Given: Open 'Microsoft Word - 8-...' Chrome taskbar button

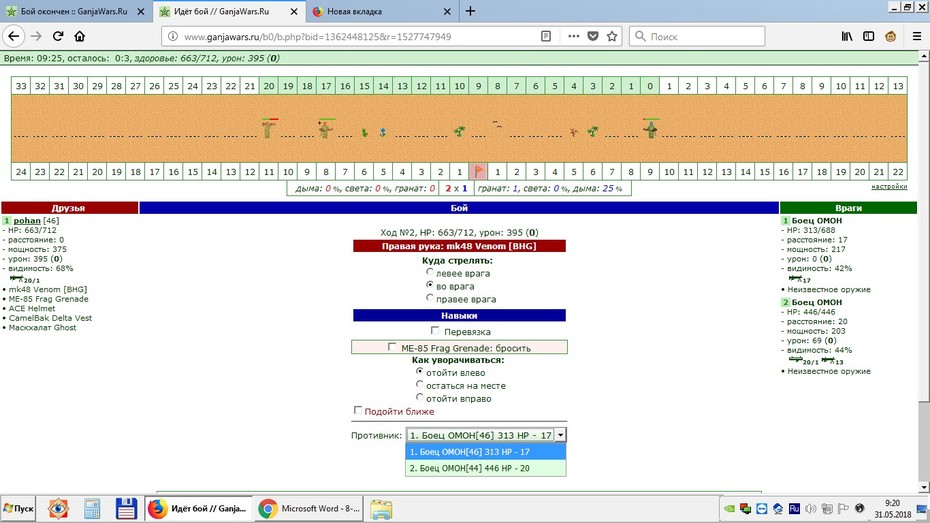Looking at the screenshot, I should click(x=309, y=509).
